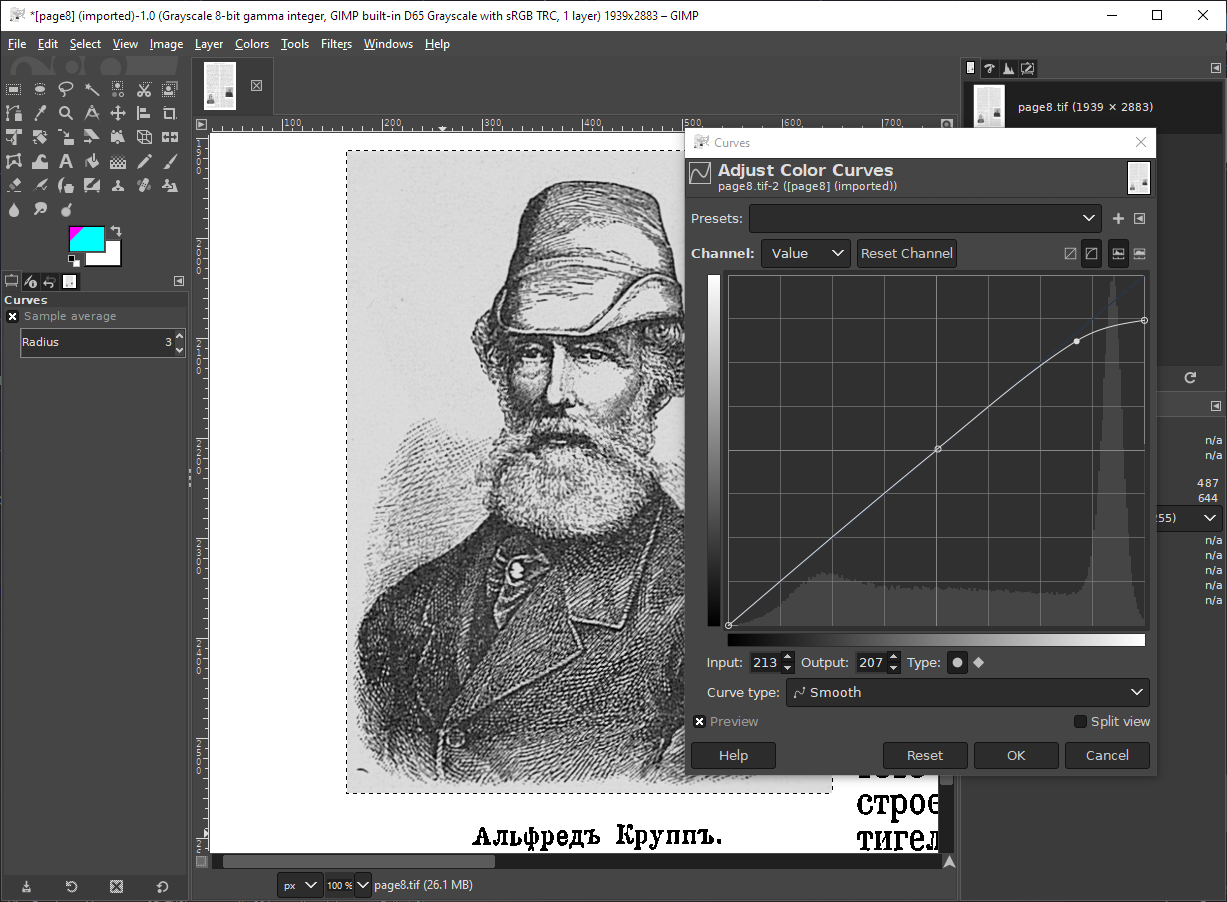Save tool preset icon at bottom left
Viewport: 1227px width, 902px height.
pyautogui.click(x=26, y=886)
